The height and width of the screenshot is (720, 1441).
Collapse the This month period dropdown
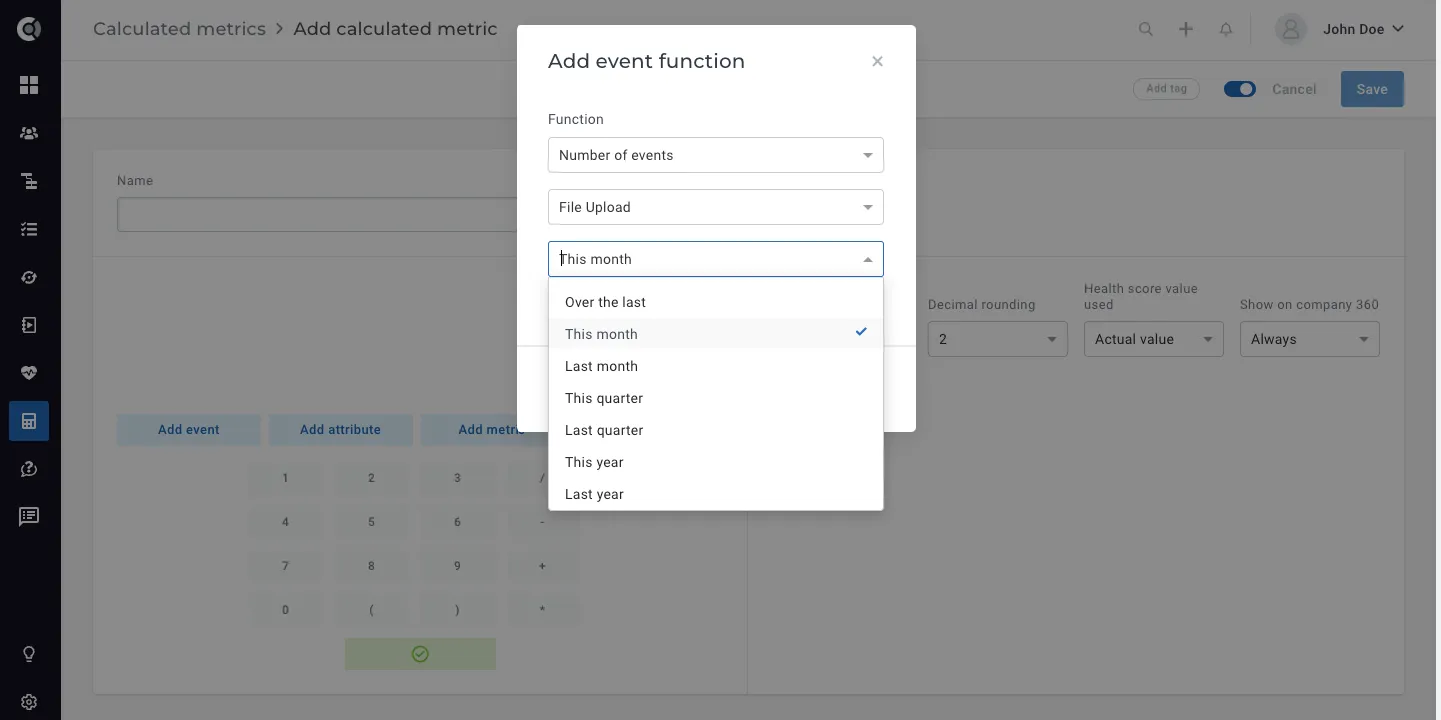(716, 259)
